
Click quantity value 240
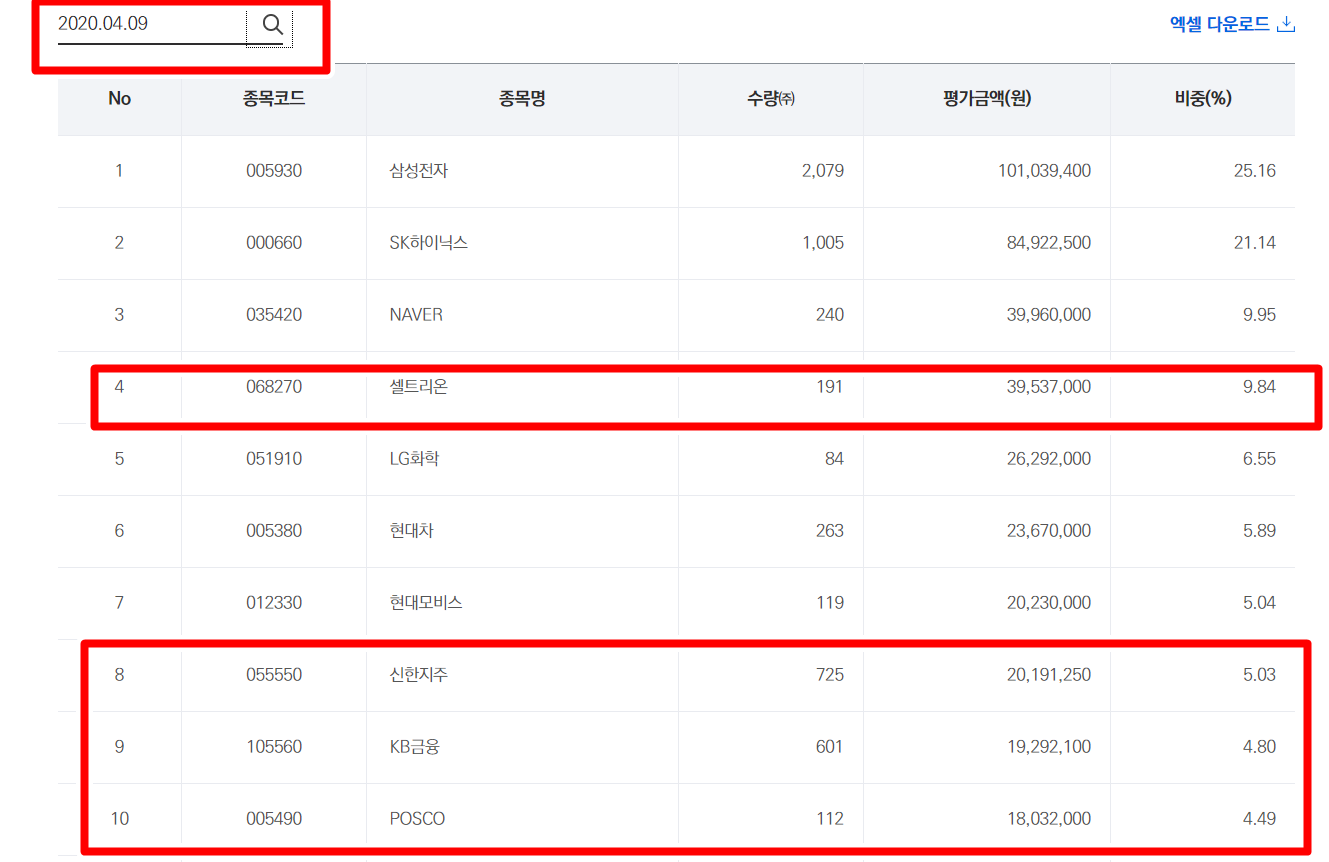pos(830,315)
